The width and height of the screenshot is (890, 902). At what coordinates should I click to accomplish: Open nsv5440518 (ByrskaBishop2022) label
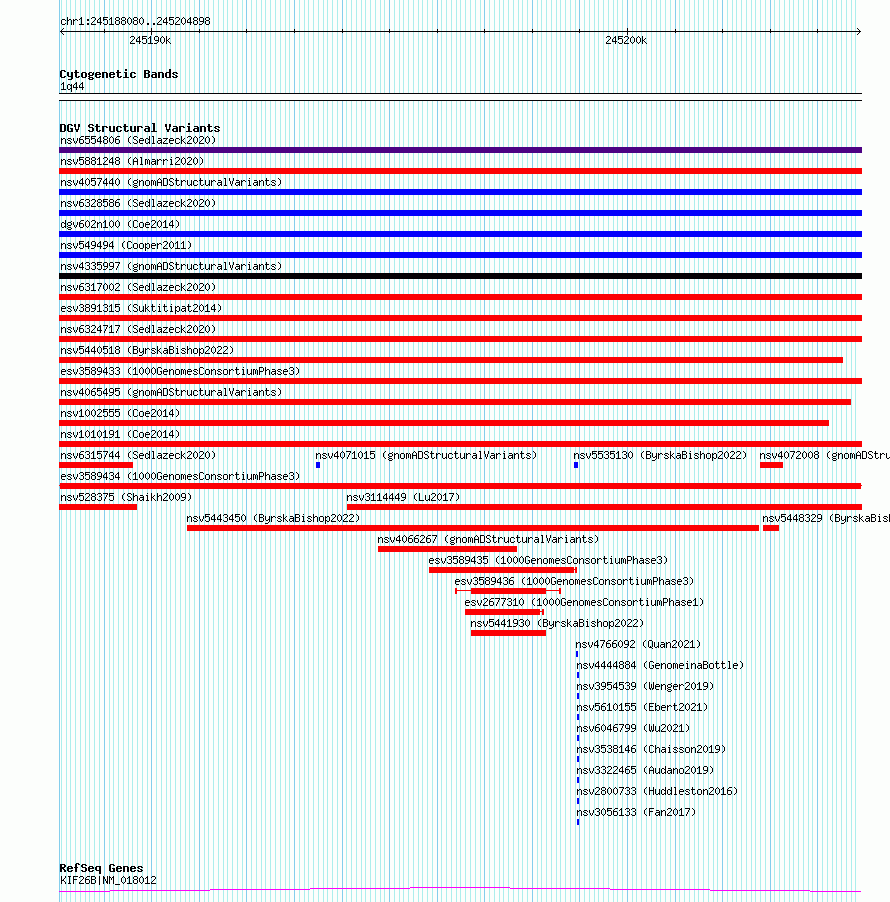[147, 350]
